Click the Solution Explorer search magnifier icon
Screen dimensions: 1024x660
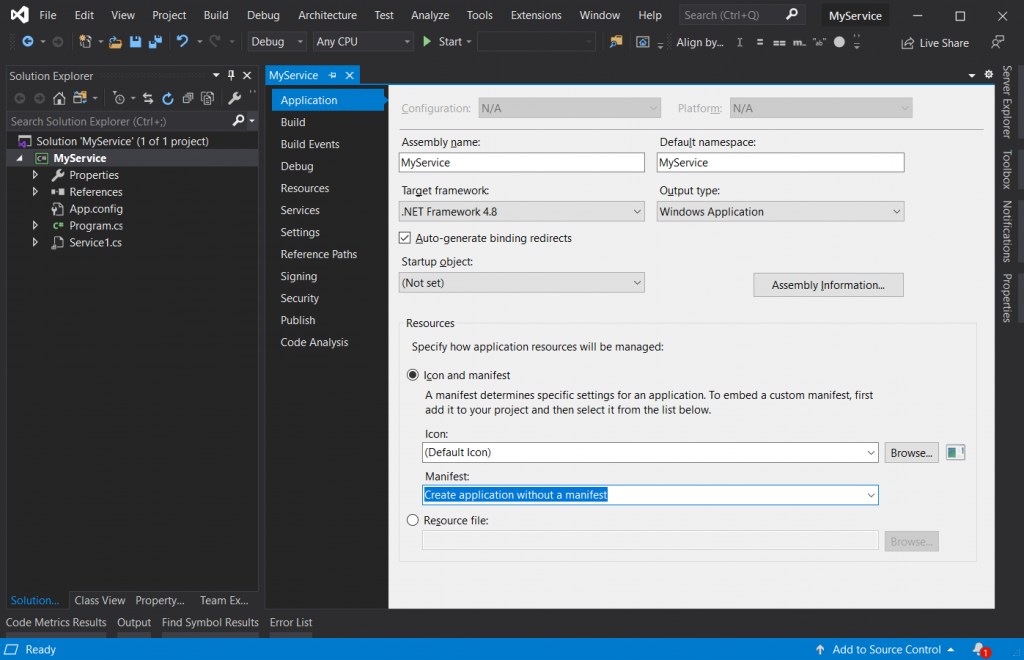pyautogui.click(x=238, y=121)
